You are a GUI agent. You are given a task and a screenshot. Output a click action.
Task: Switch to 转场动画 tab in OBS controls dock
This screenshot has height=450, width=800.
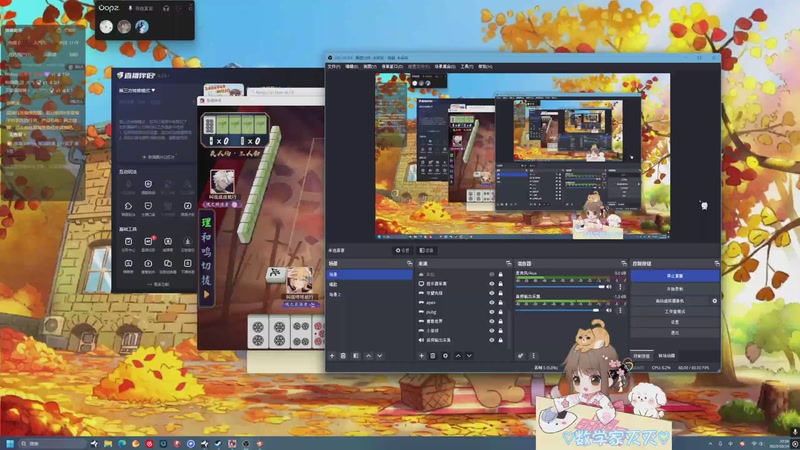(x=666, y=356)
